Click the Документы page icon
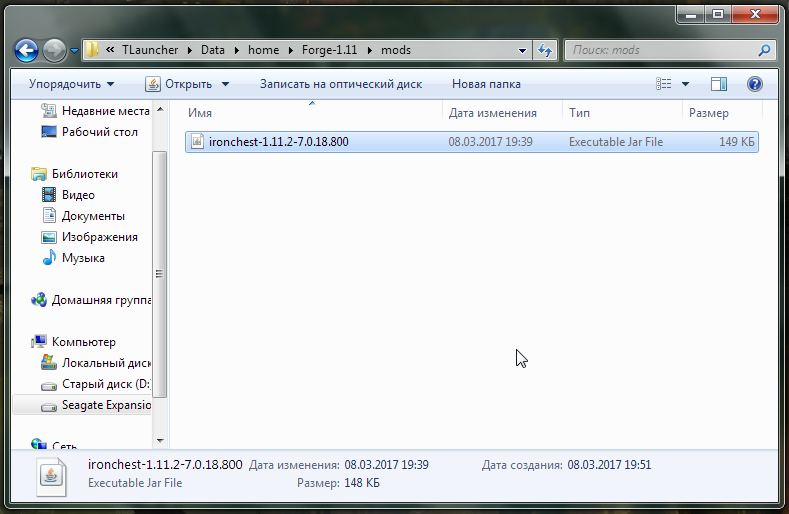This screenshot has width=789, height=514. pyautogui.click(x=49, y=215)
